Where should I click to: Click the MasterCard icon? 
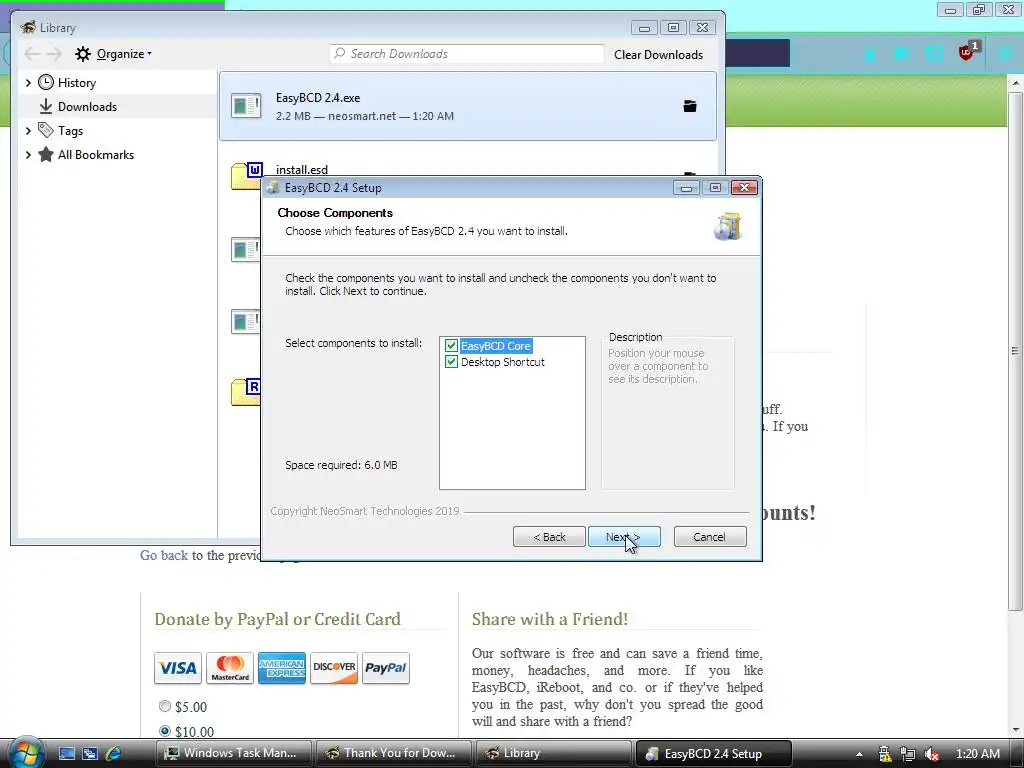pyautogui.click(x=230, y=667)
